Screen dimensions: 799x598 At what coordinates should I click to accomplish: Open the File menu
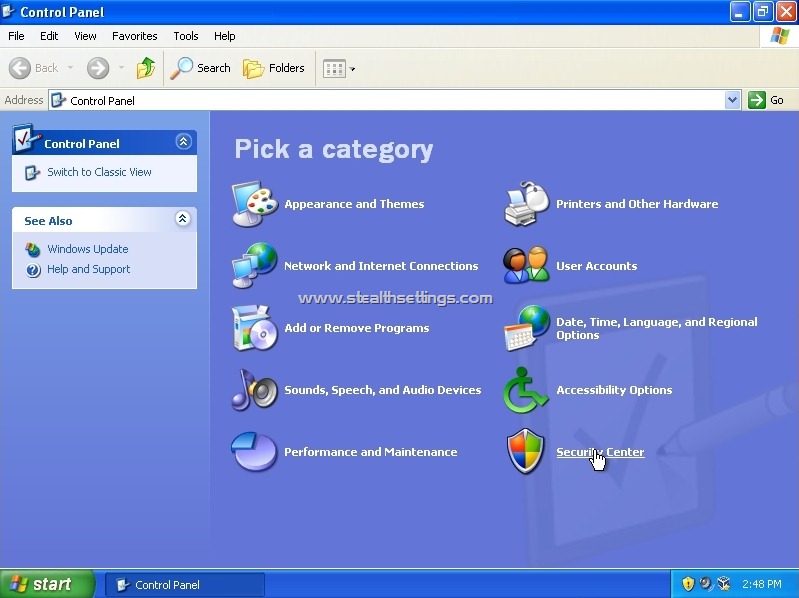point(16,36)
